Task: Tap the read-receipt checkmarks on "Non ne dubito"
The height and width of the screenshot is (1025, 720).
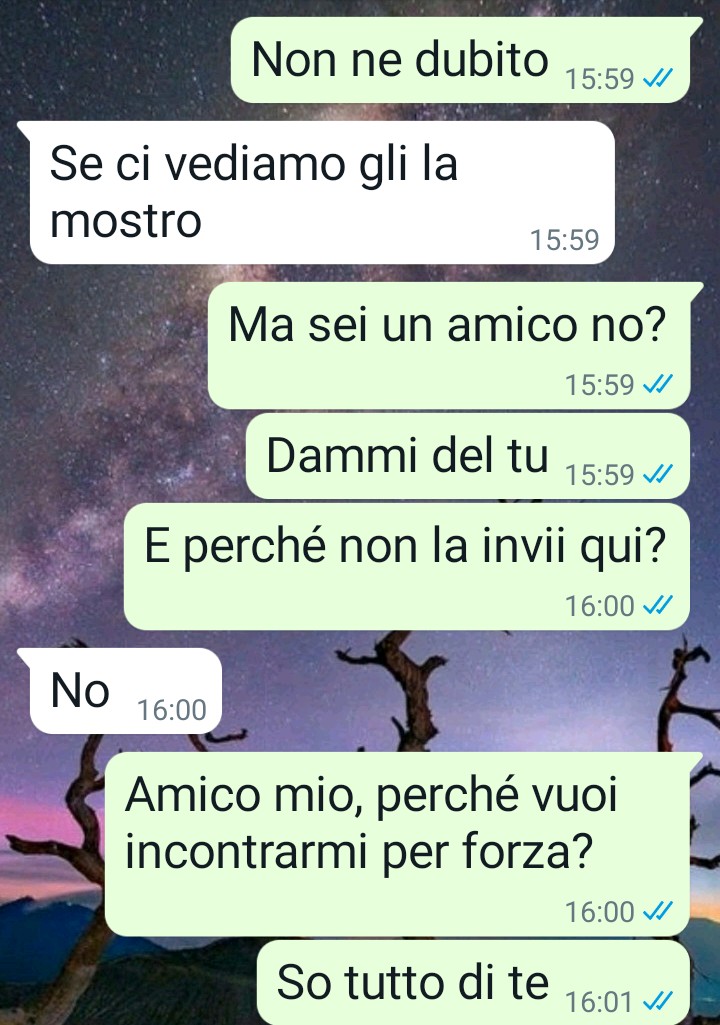Action: [x=657, y=79]
